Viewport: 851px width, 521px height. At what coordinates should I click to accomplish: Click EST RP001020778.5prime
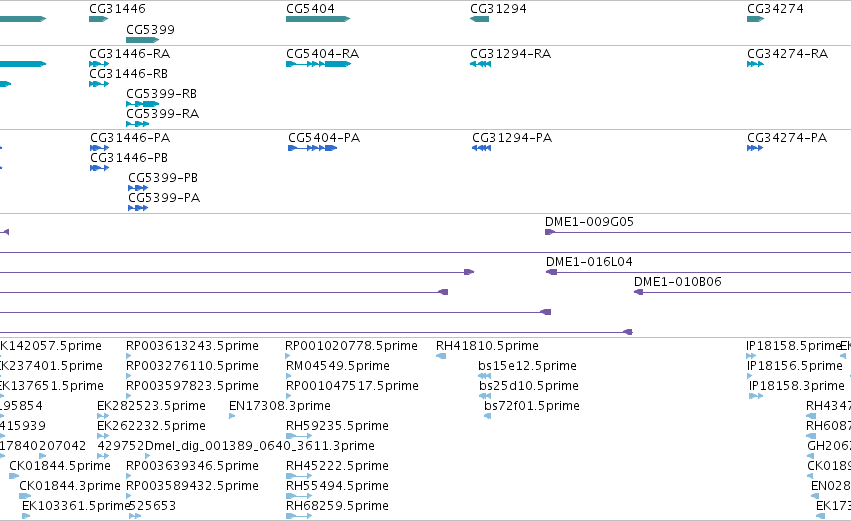[352, 346]
